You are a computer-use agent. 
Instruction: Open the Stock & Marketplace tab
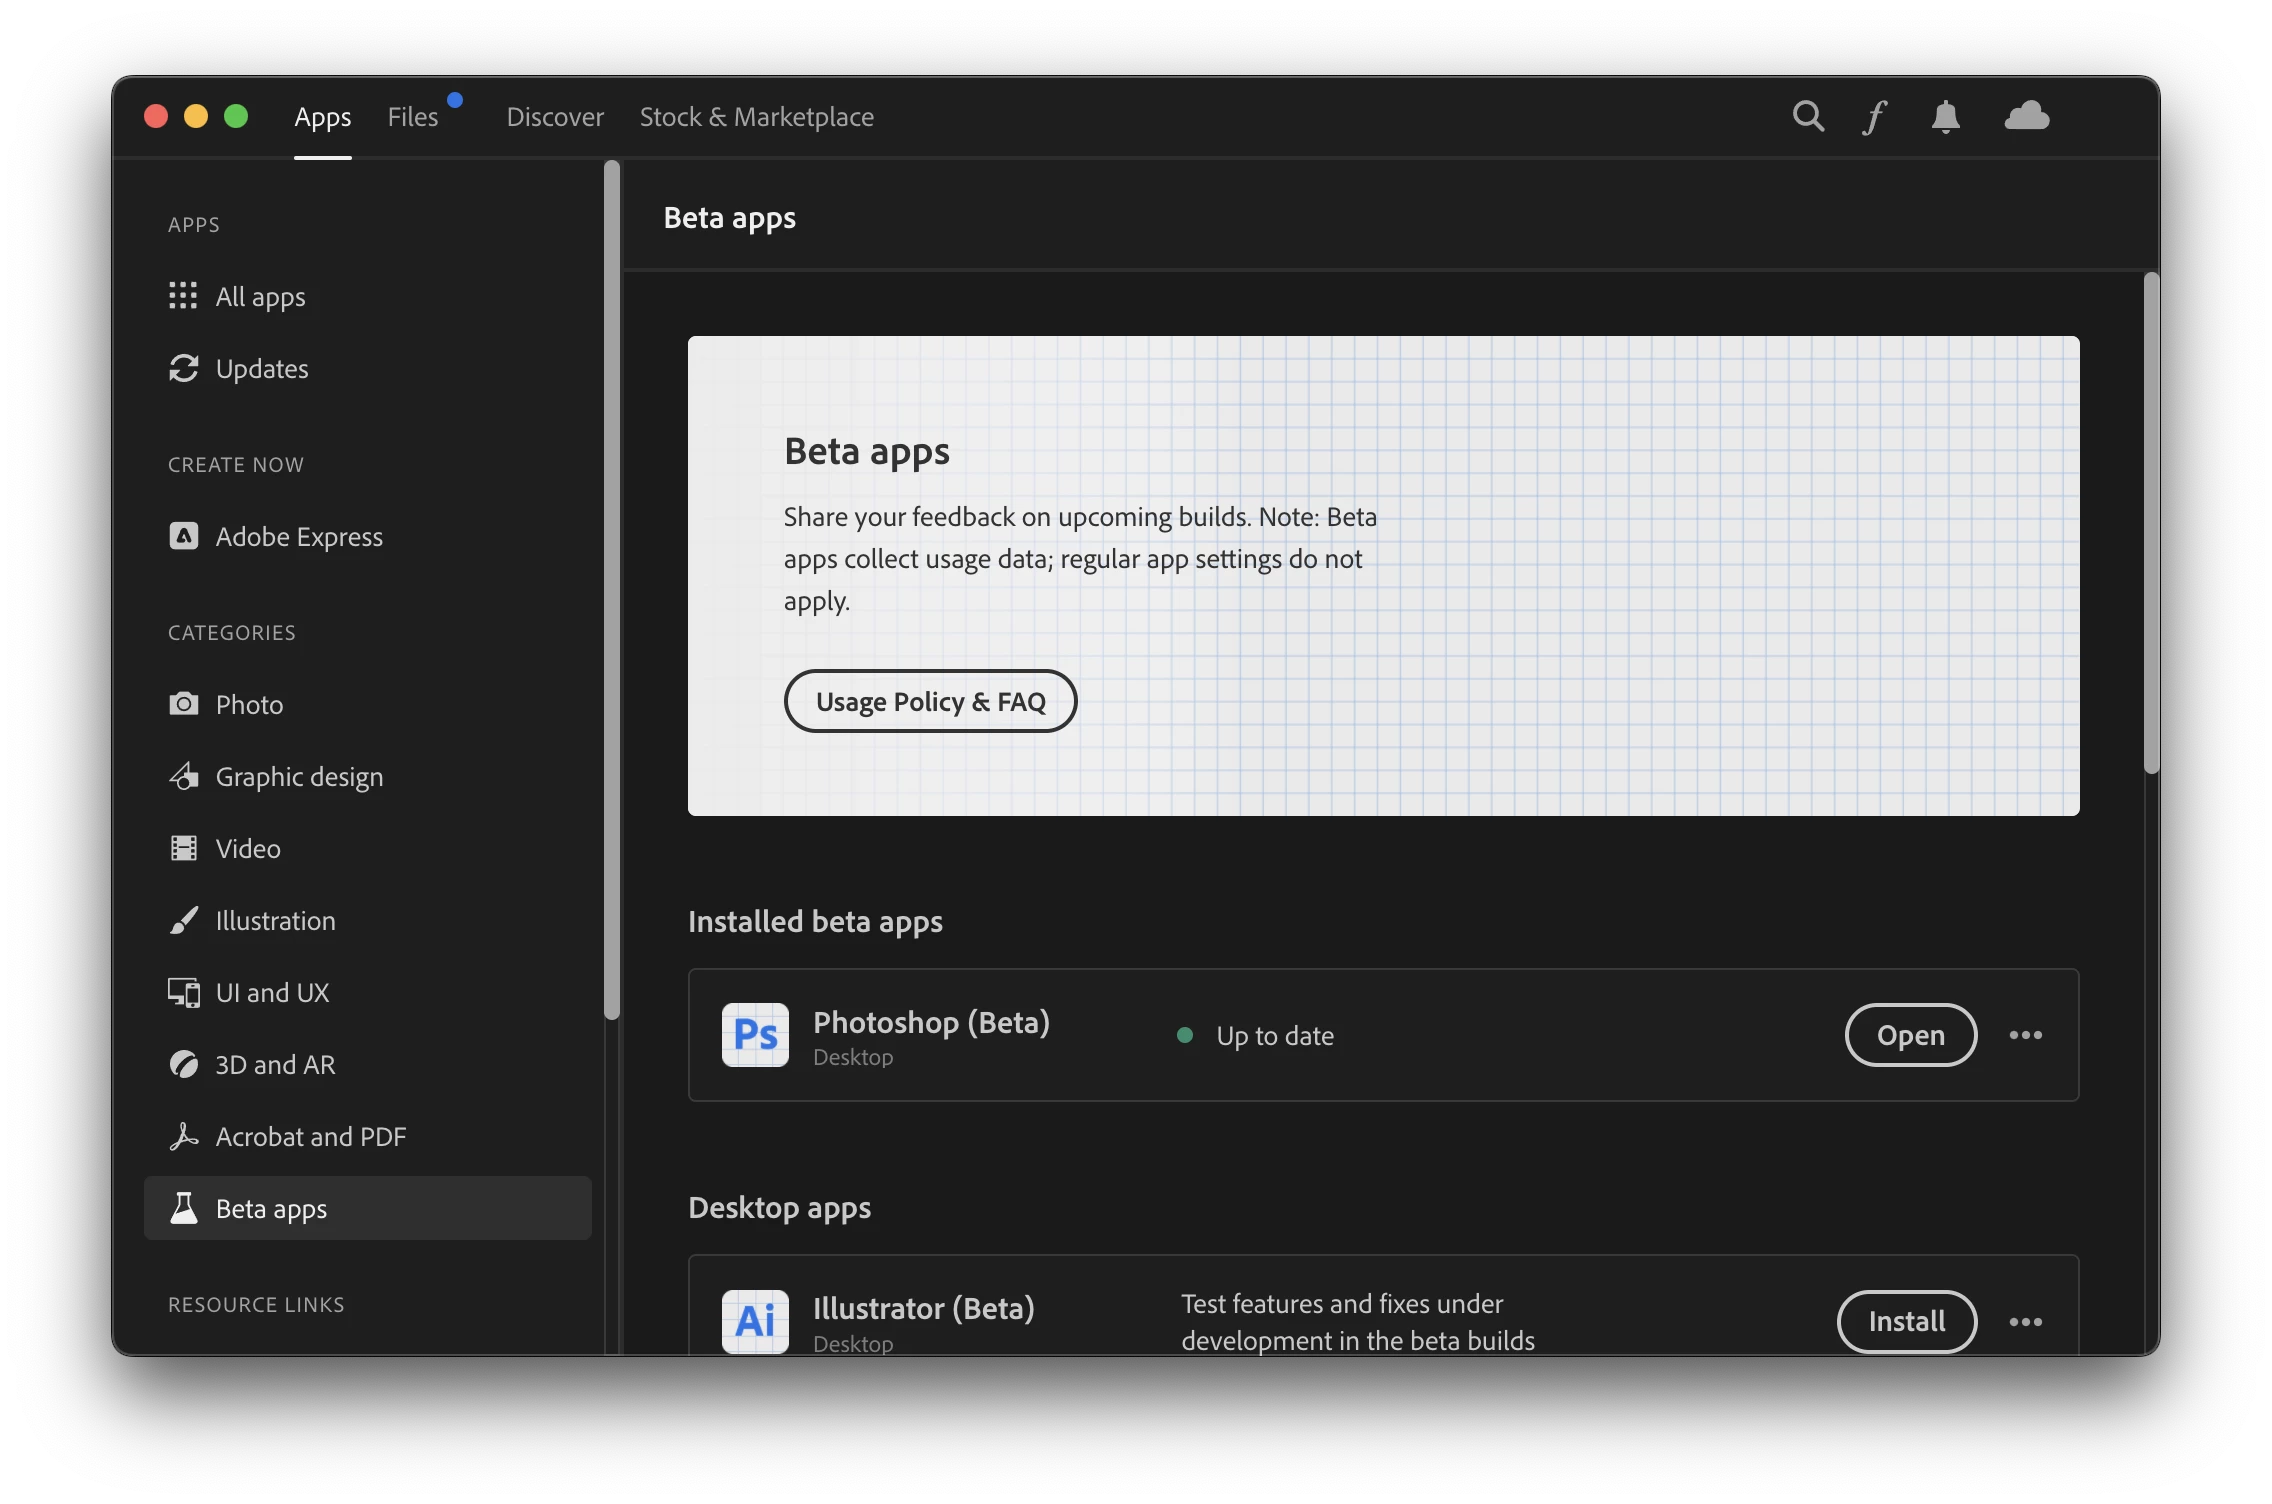click(756, 117)
